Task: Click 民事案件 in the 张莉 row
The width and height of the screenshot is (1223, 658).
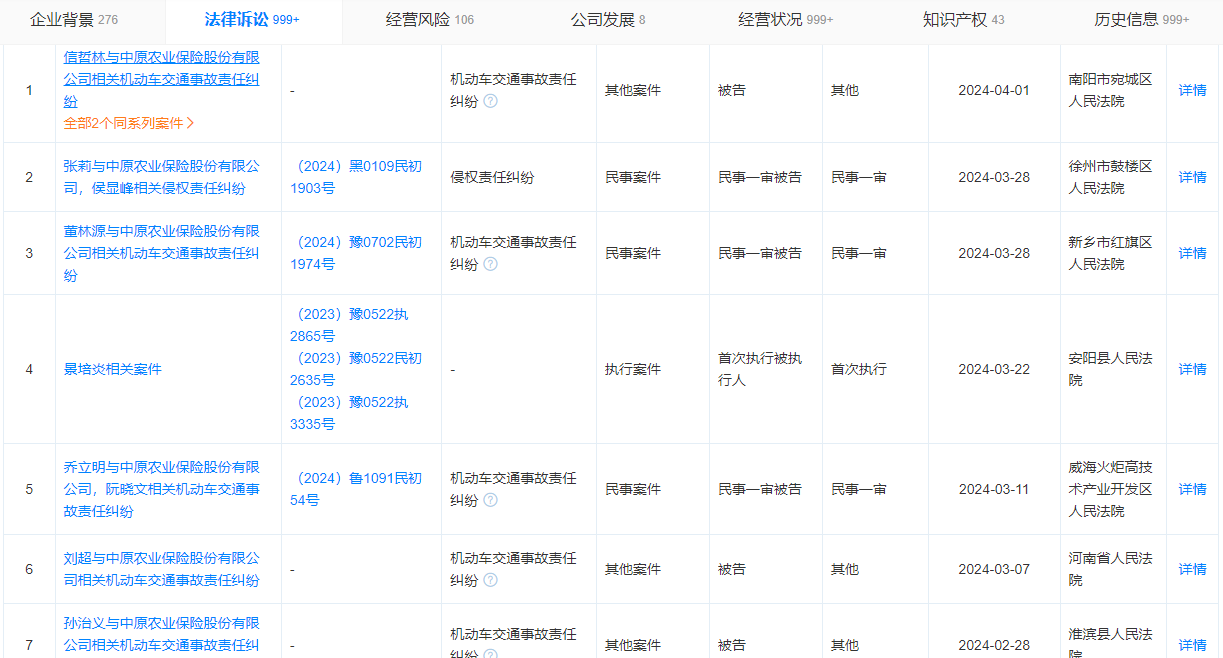Action: point(633,177)
